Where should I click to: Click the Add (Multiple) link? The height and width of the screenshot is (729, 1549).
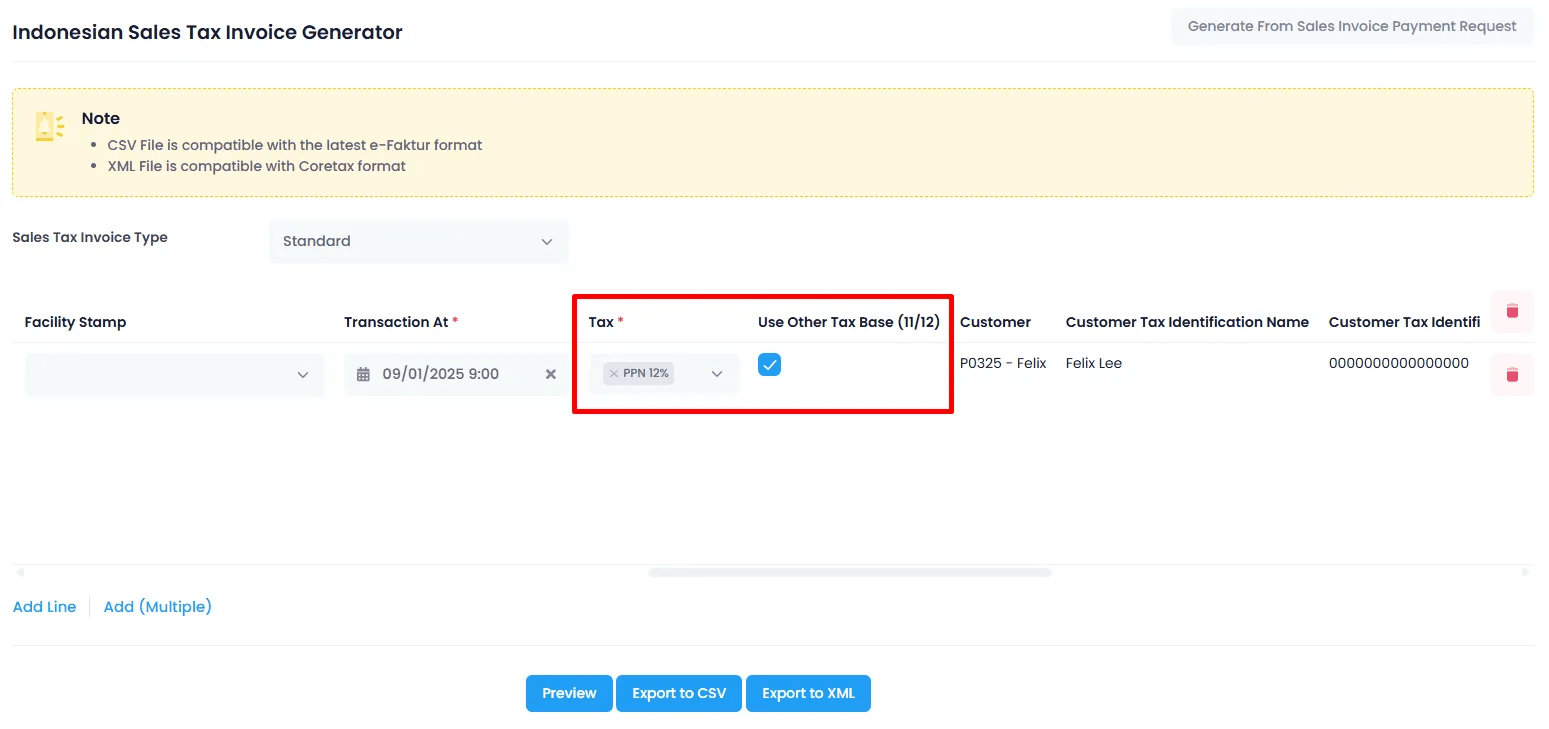[157, 607]
